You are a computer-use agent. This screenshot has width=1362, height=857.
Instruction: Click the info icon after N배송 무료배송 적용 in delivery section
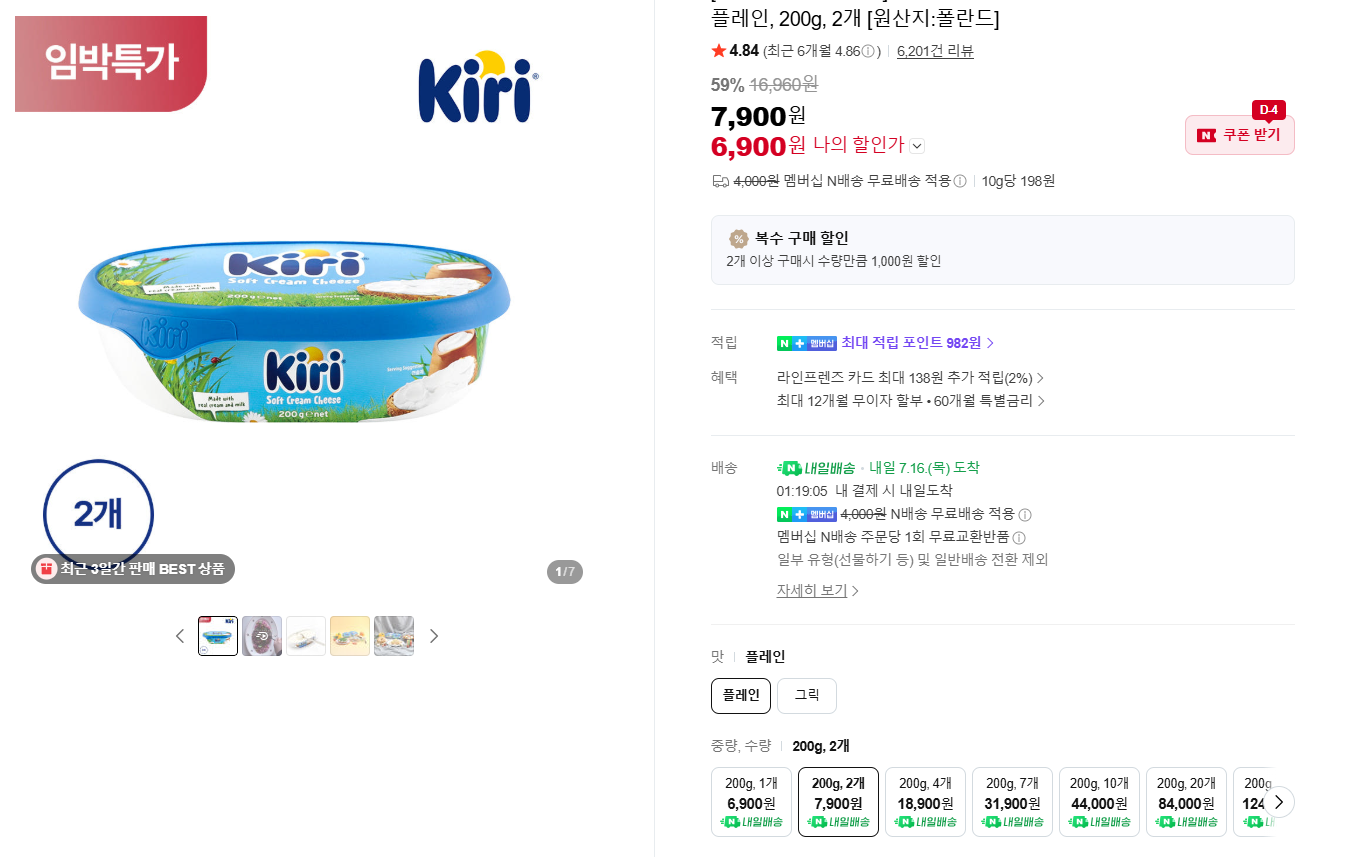(1025, 515)
